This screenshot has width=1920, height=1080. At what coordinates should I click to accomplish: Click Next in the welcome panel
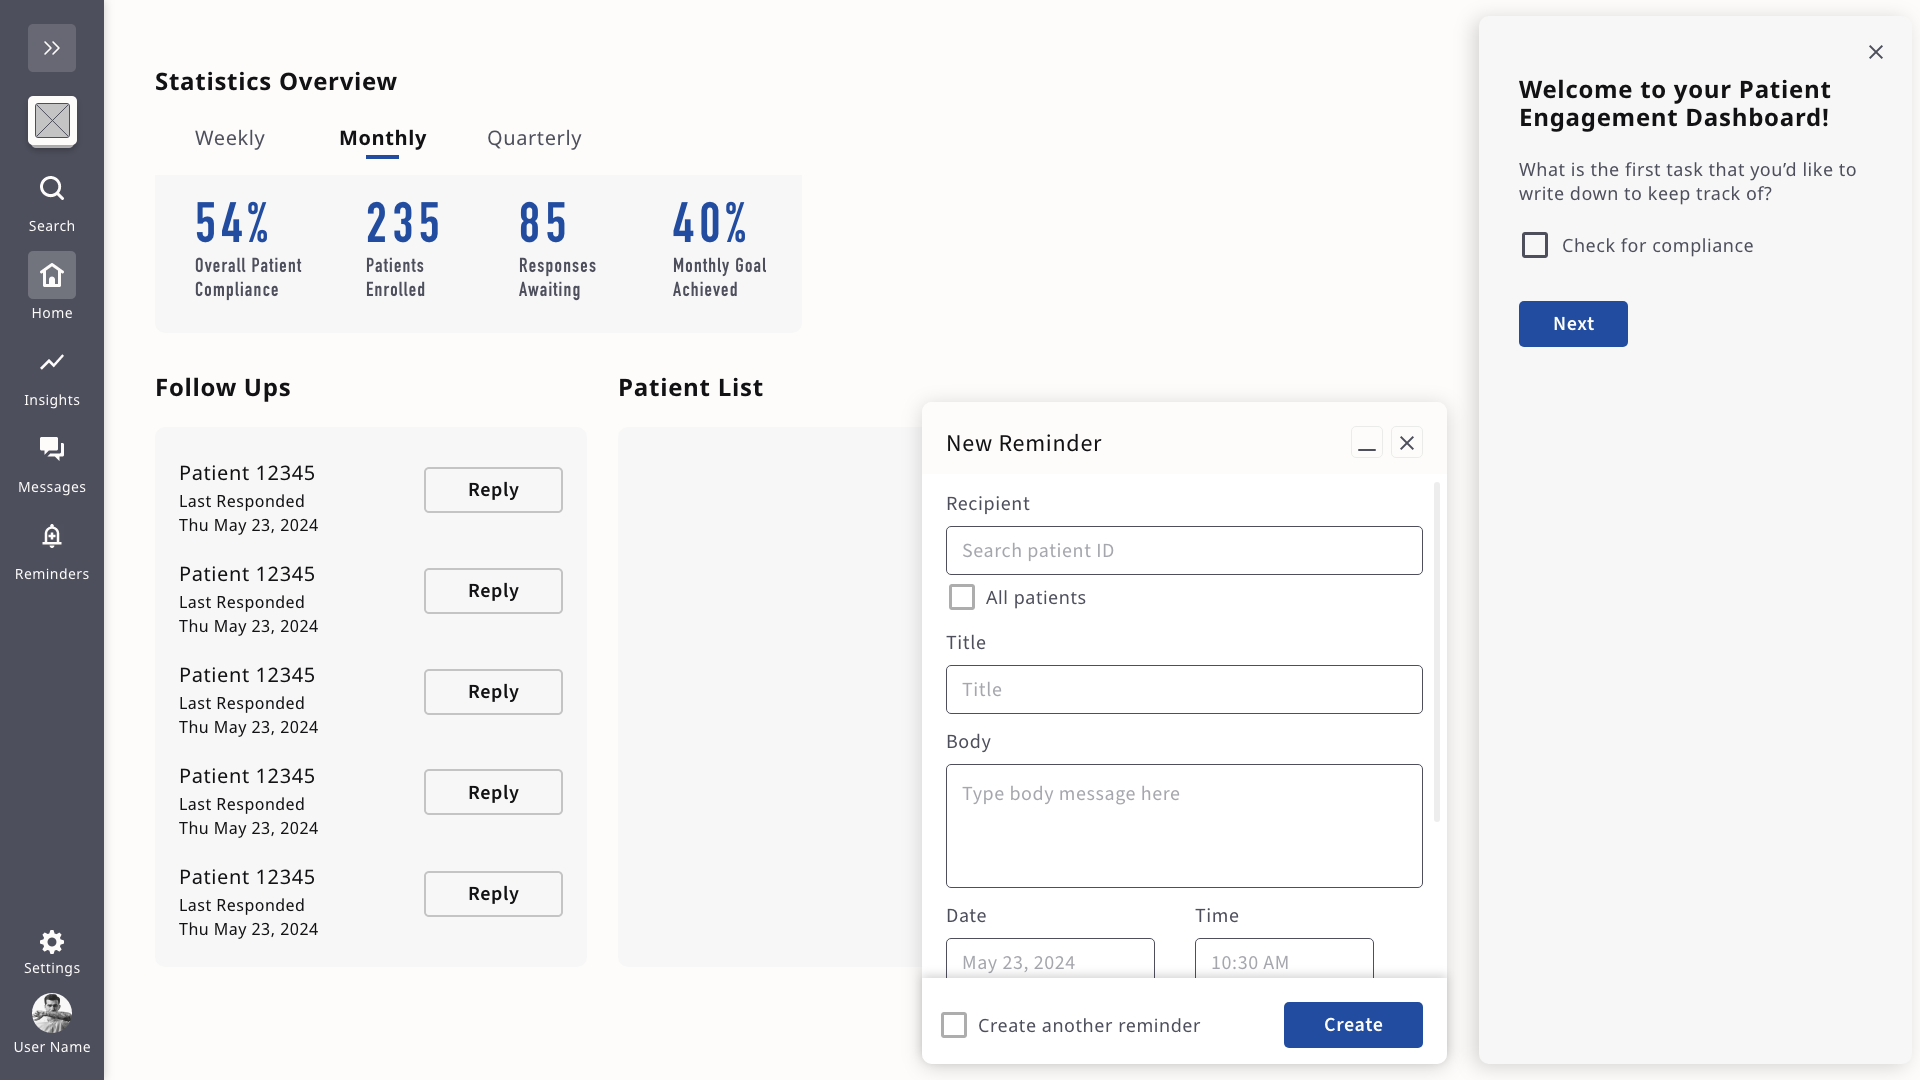coord(1573,324)
